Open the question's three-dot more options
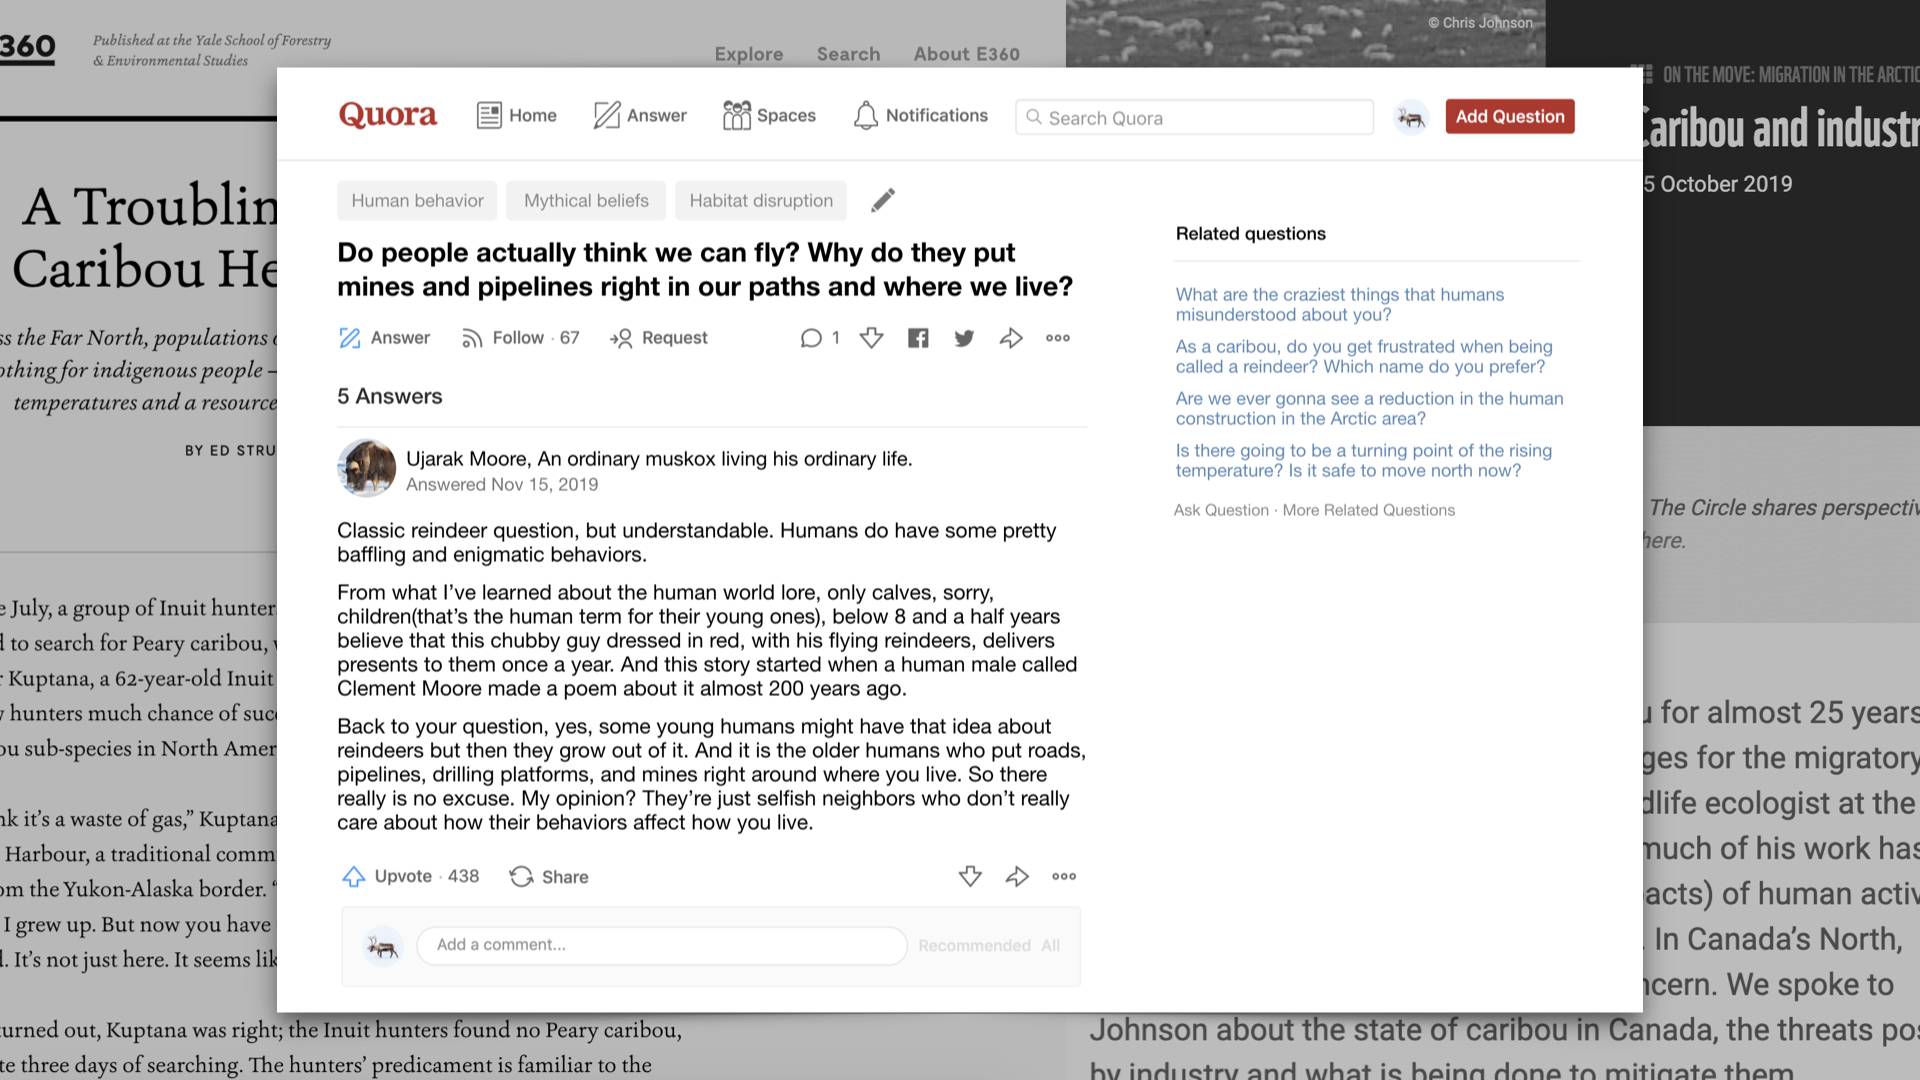Viewport: 1920px width, 1080px height. [1058, 338]
